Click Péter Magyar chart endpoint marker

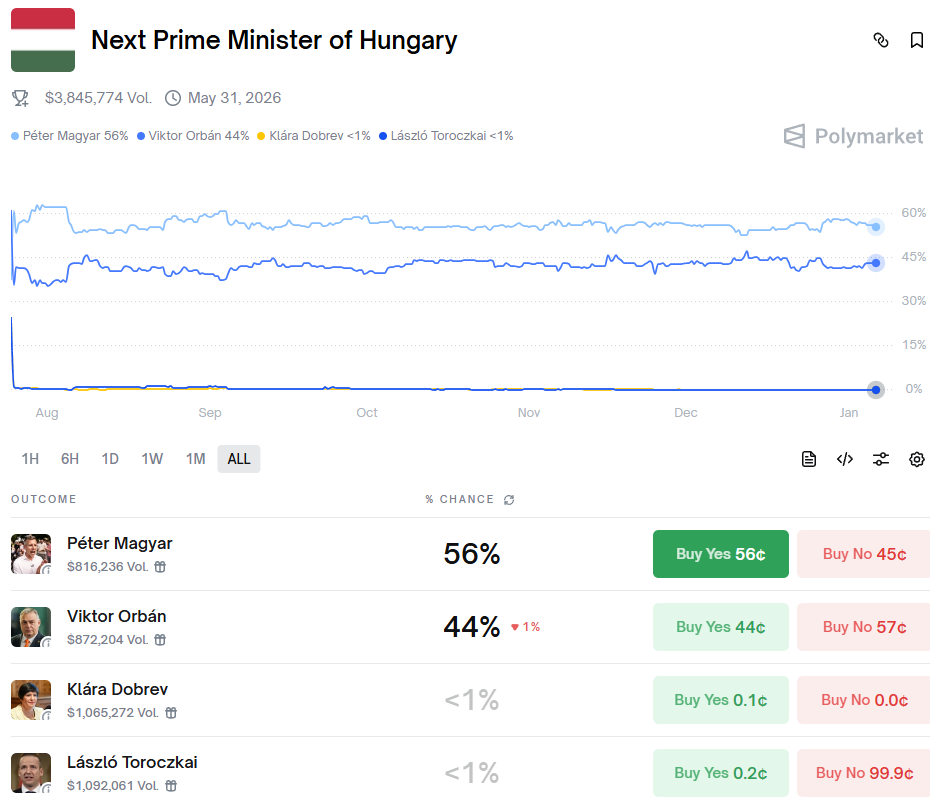(x=876, y=227)
